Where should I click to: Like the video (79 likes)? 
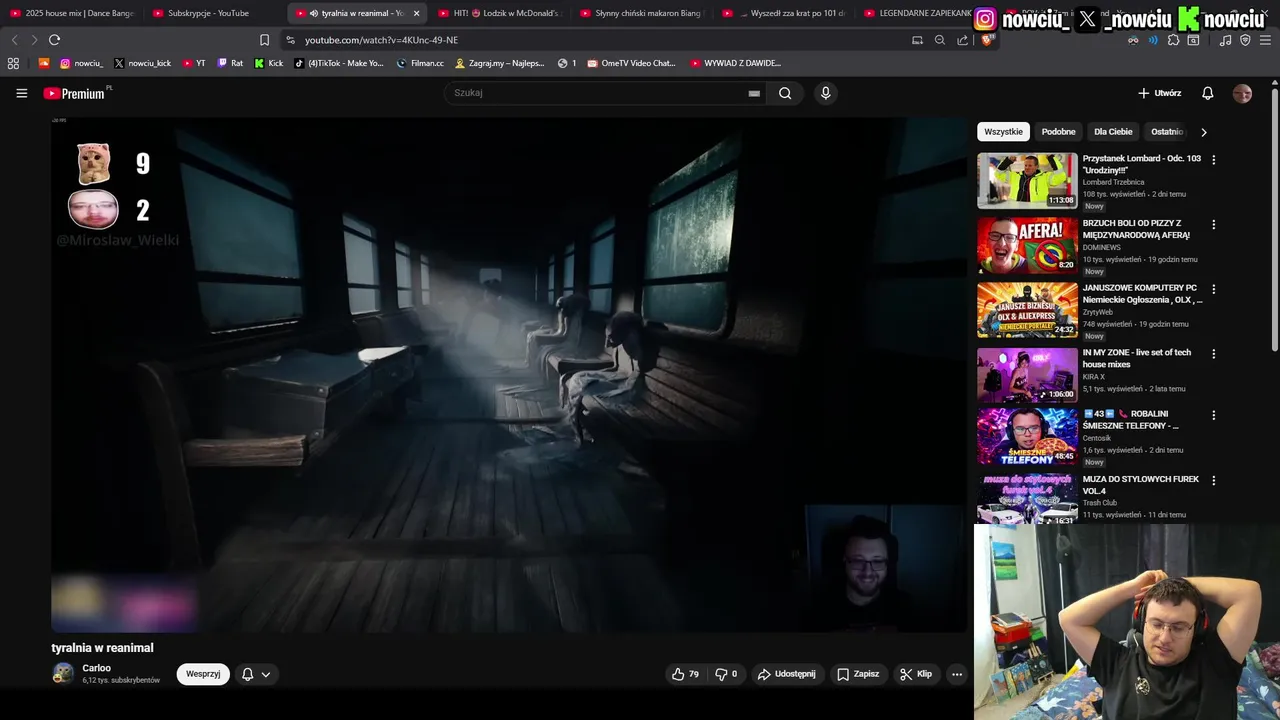pos(685,674)
